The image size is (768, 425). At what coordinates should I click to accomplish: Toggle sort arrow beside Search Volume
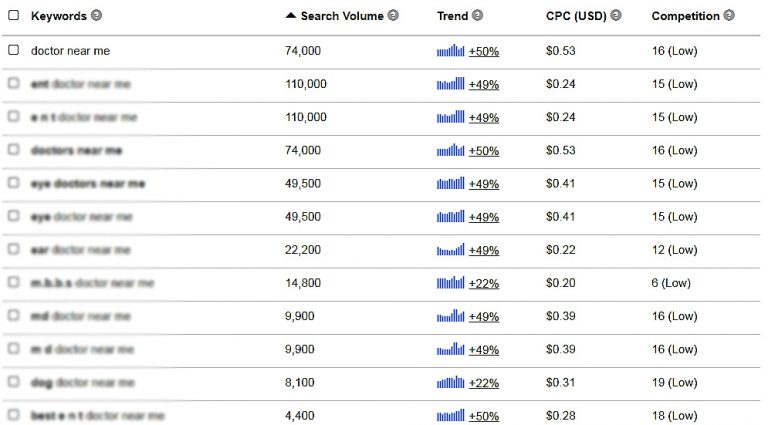point(290,15)
